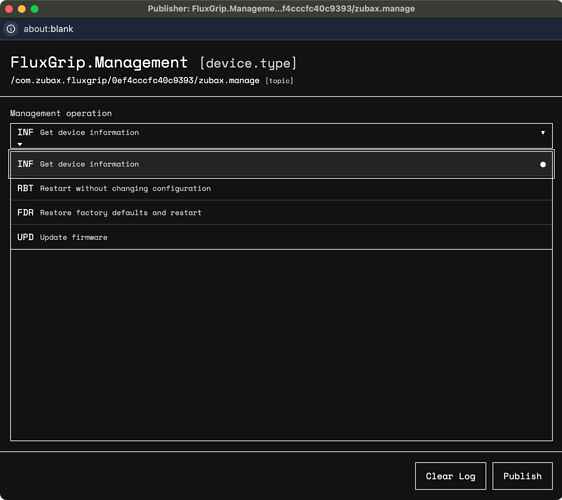Click the site info icon beside about:blank
The image size is (562, 500).
(x=11, y=29)
